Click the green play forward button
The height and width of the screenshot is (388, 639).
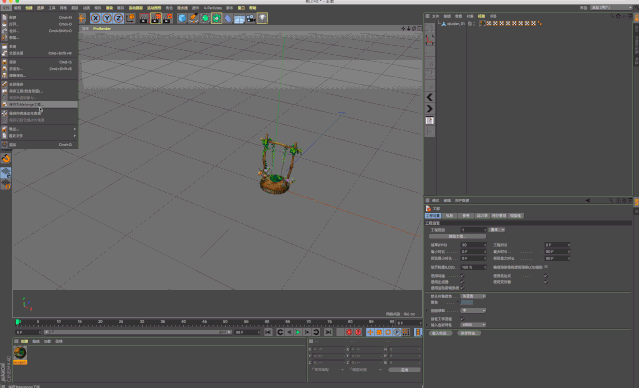tap(298, 332)
